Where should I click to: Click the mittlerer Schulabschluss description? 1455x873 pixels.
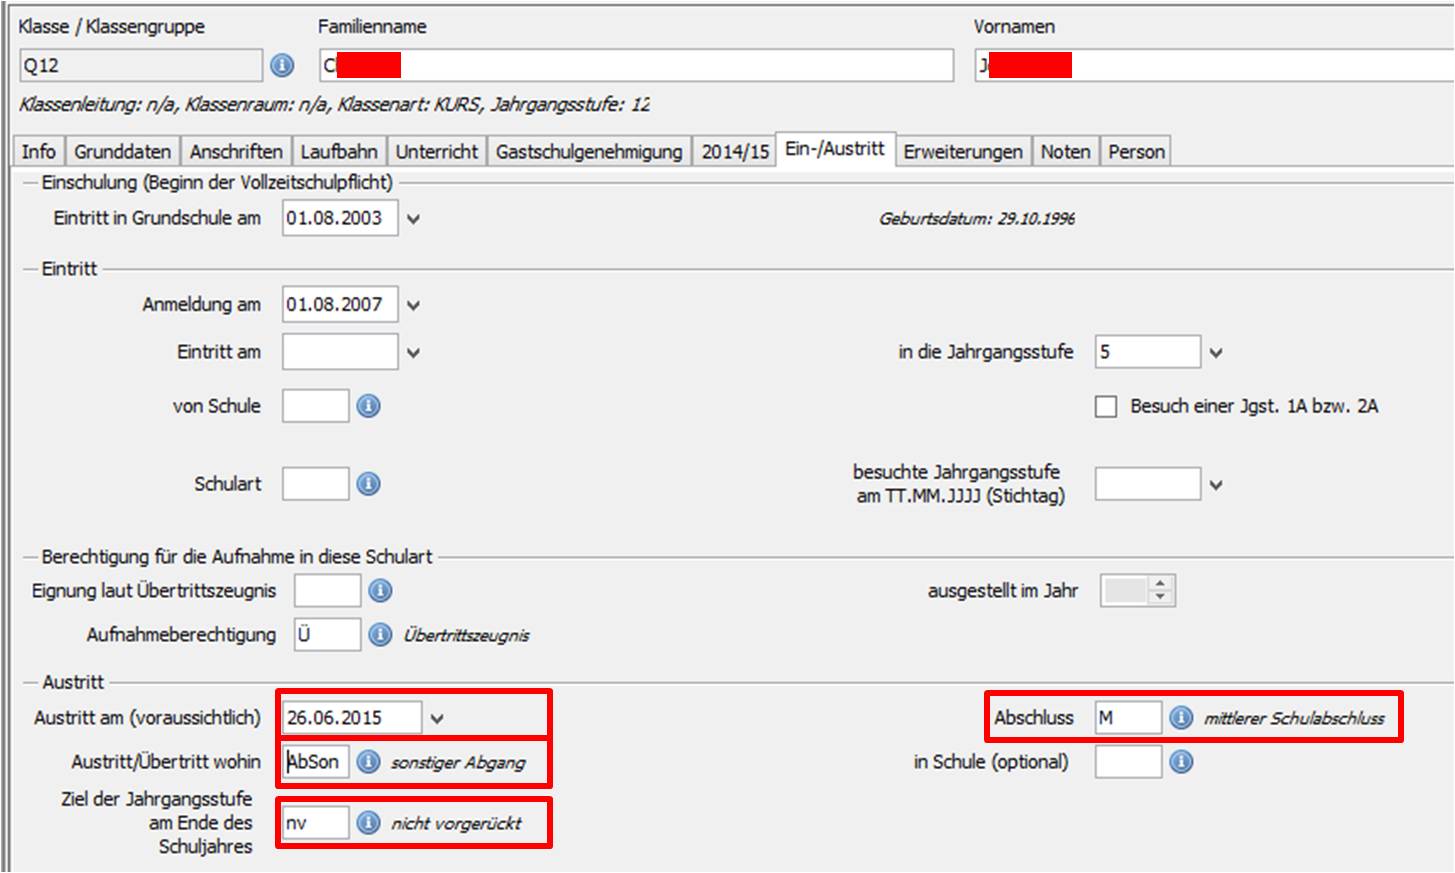point(1294,719)
